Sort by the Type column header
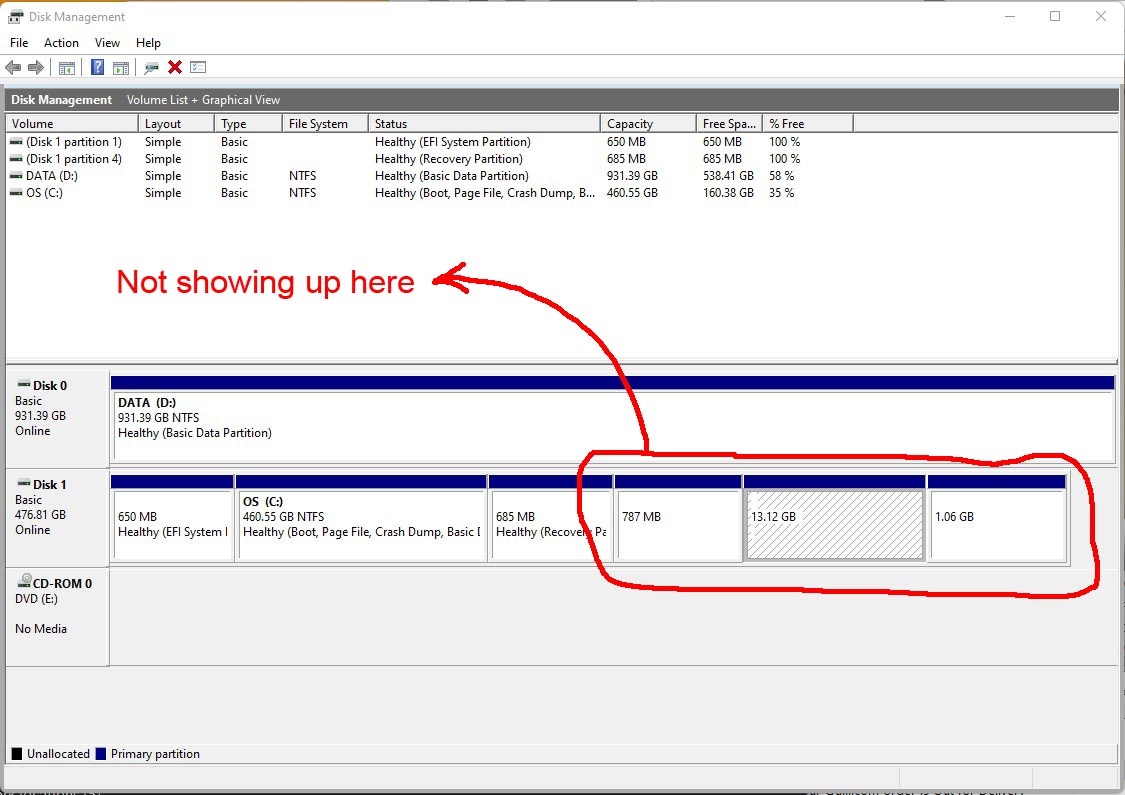 tap(248, 123)
